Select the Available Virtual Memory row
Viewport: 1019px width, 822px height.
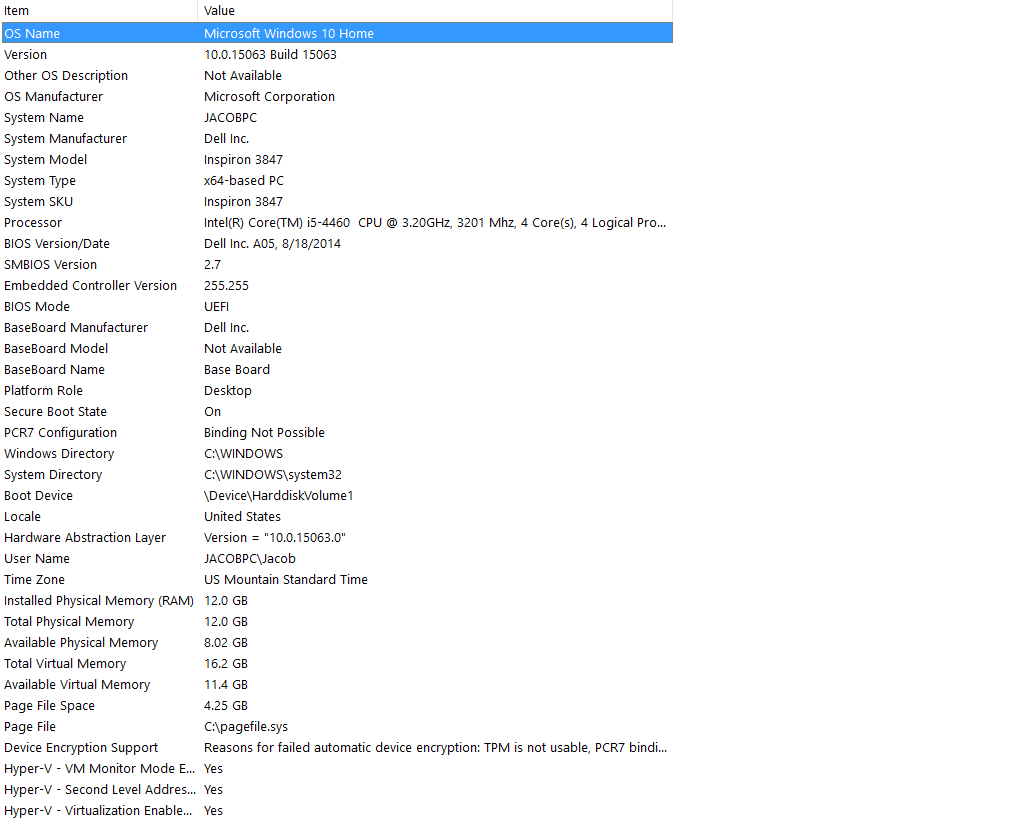tap(337, 685)
